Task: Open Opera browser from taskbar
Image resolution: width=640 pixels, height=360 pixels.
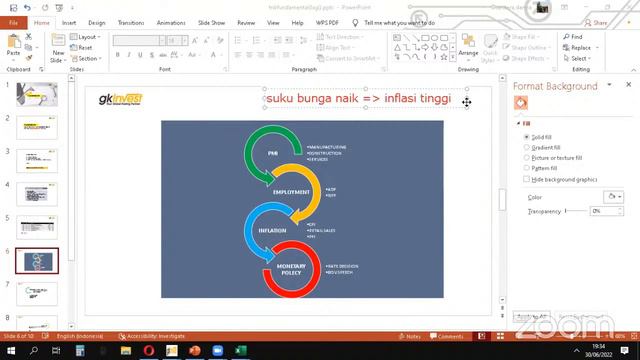Action: (x=149, y=351)
